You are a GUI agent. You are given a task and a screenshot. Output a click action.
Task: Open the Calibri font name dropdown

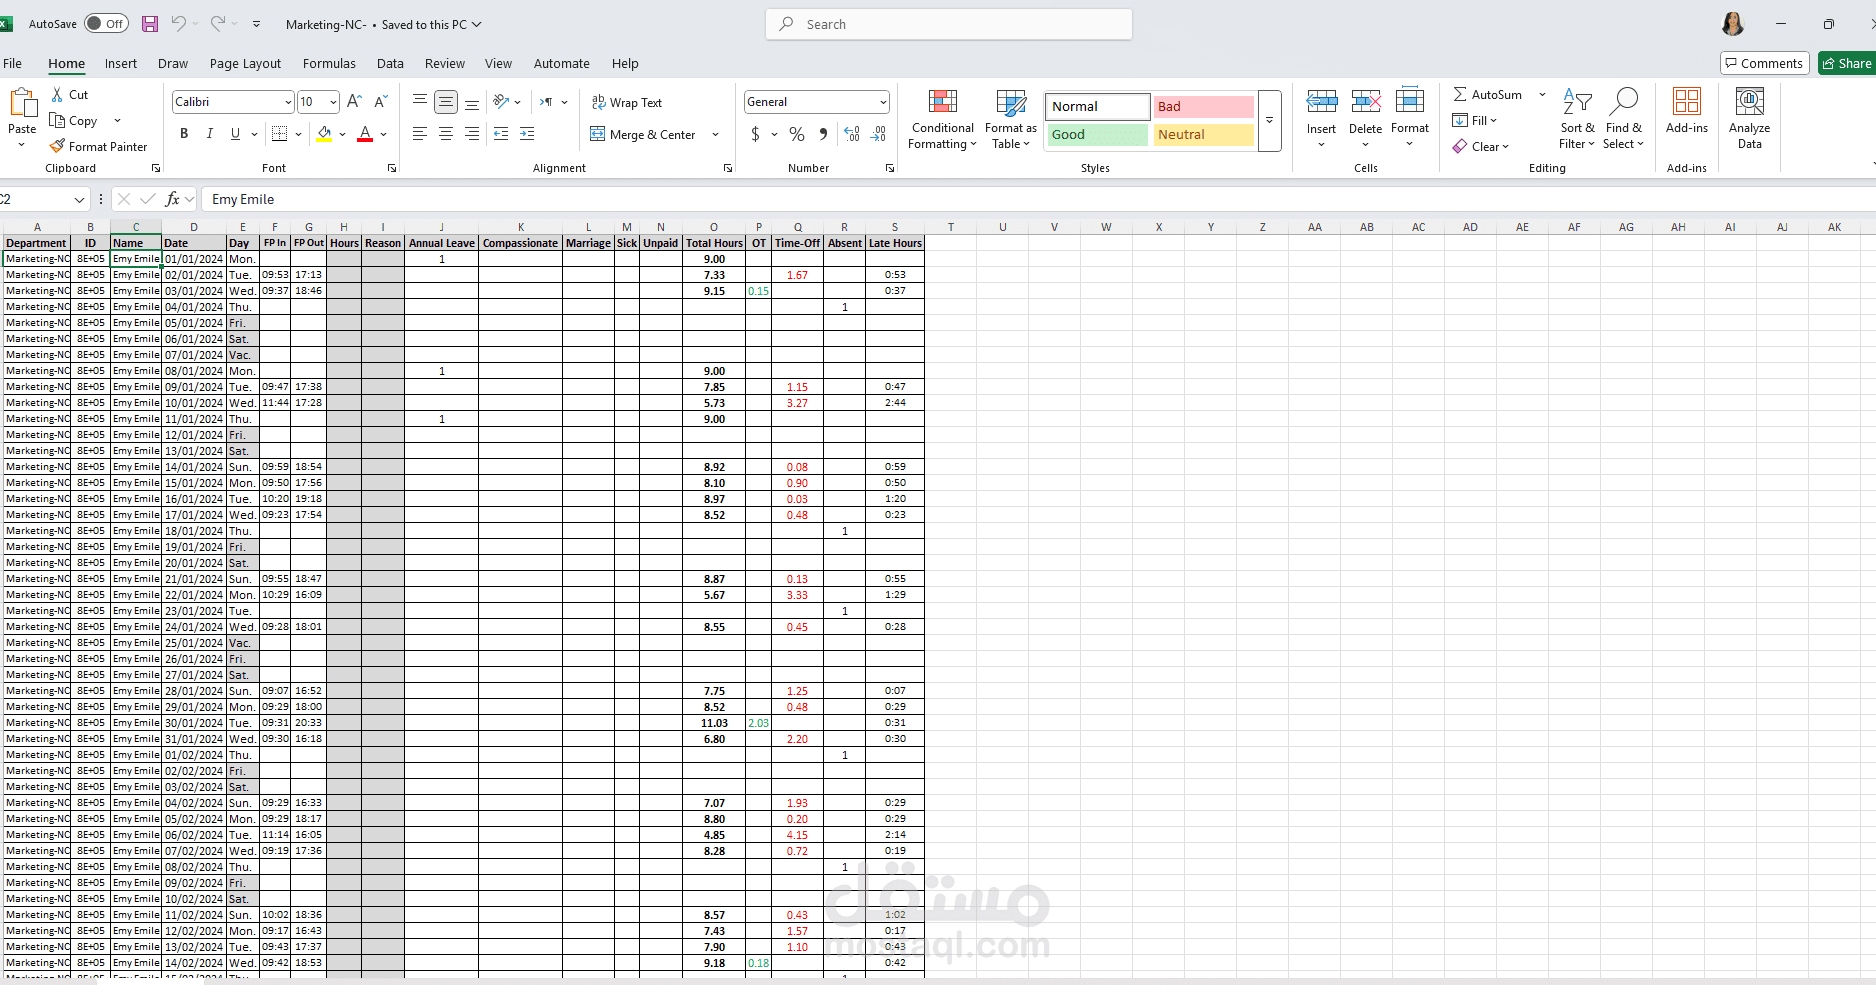(x=288, y=102)
